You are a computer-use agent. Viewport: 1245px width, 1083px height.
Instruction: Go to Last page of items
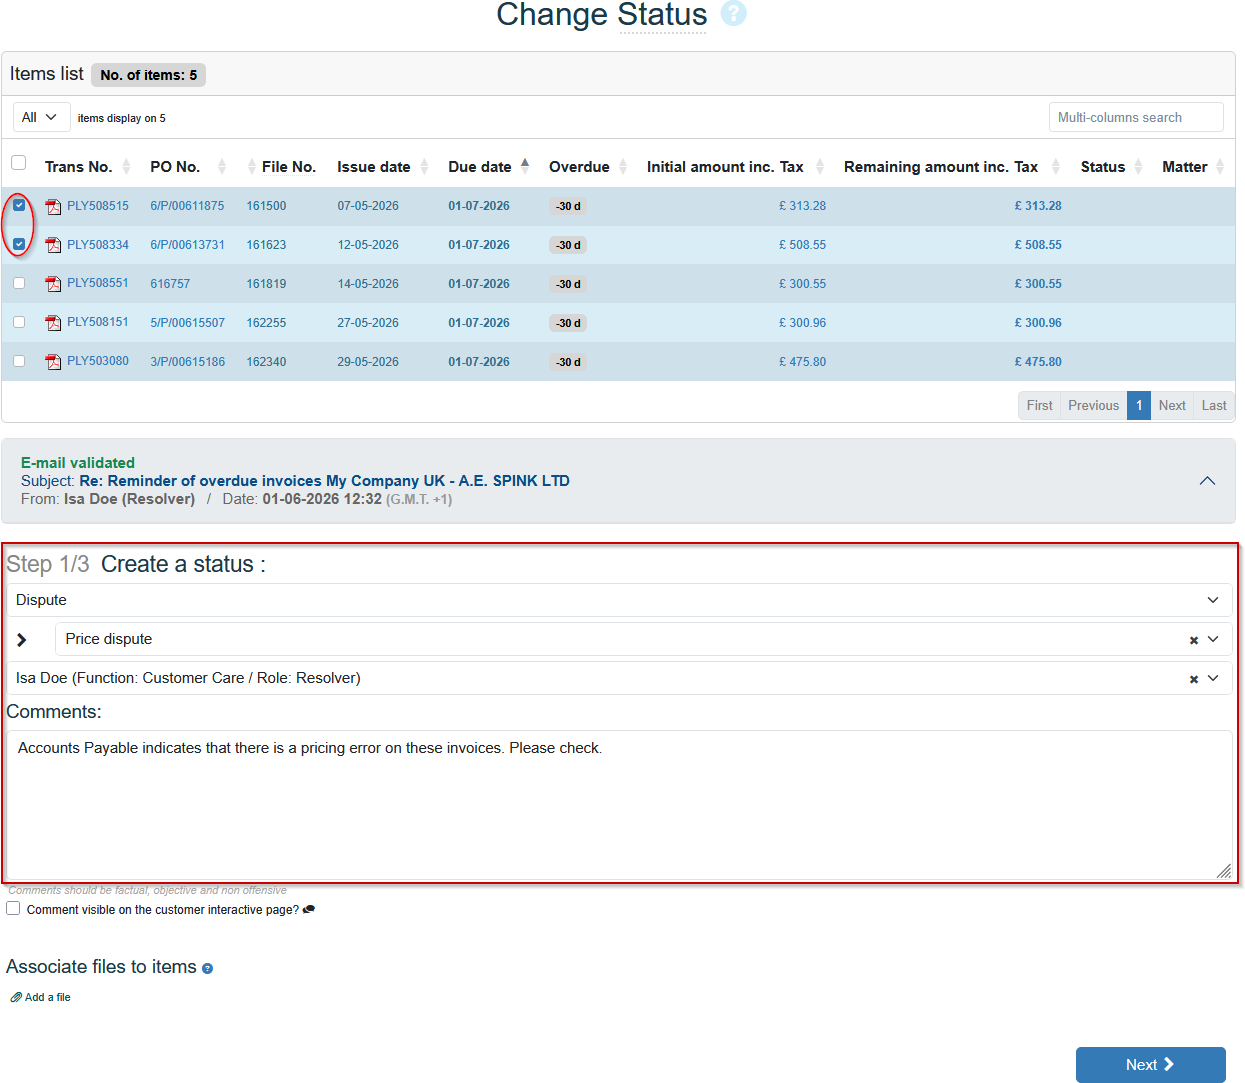click(1214, 406)
